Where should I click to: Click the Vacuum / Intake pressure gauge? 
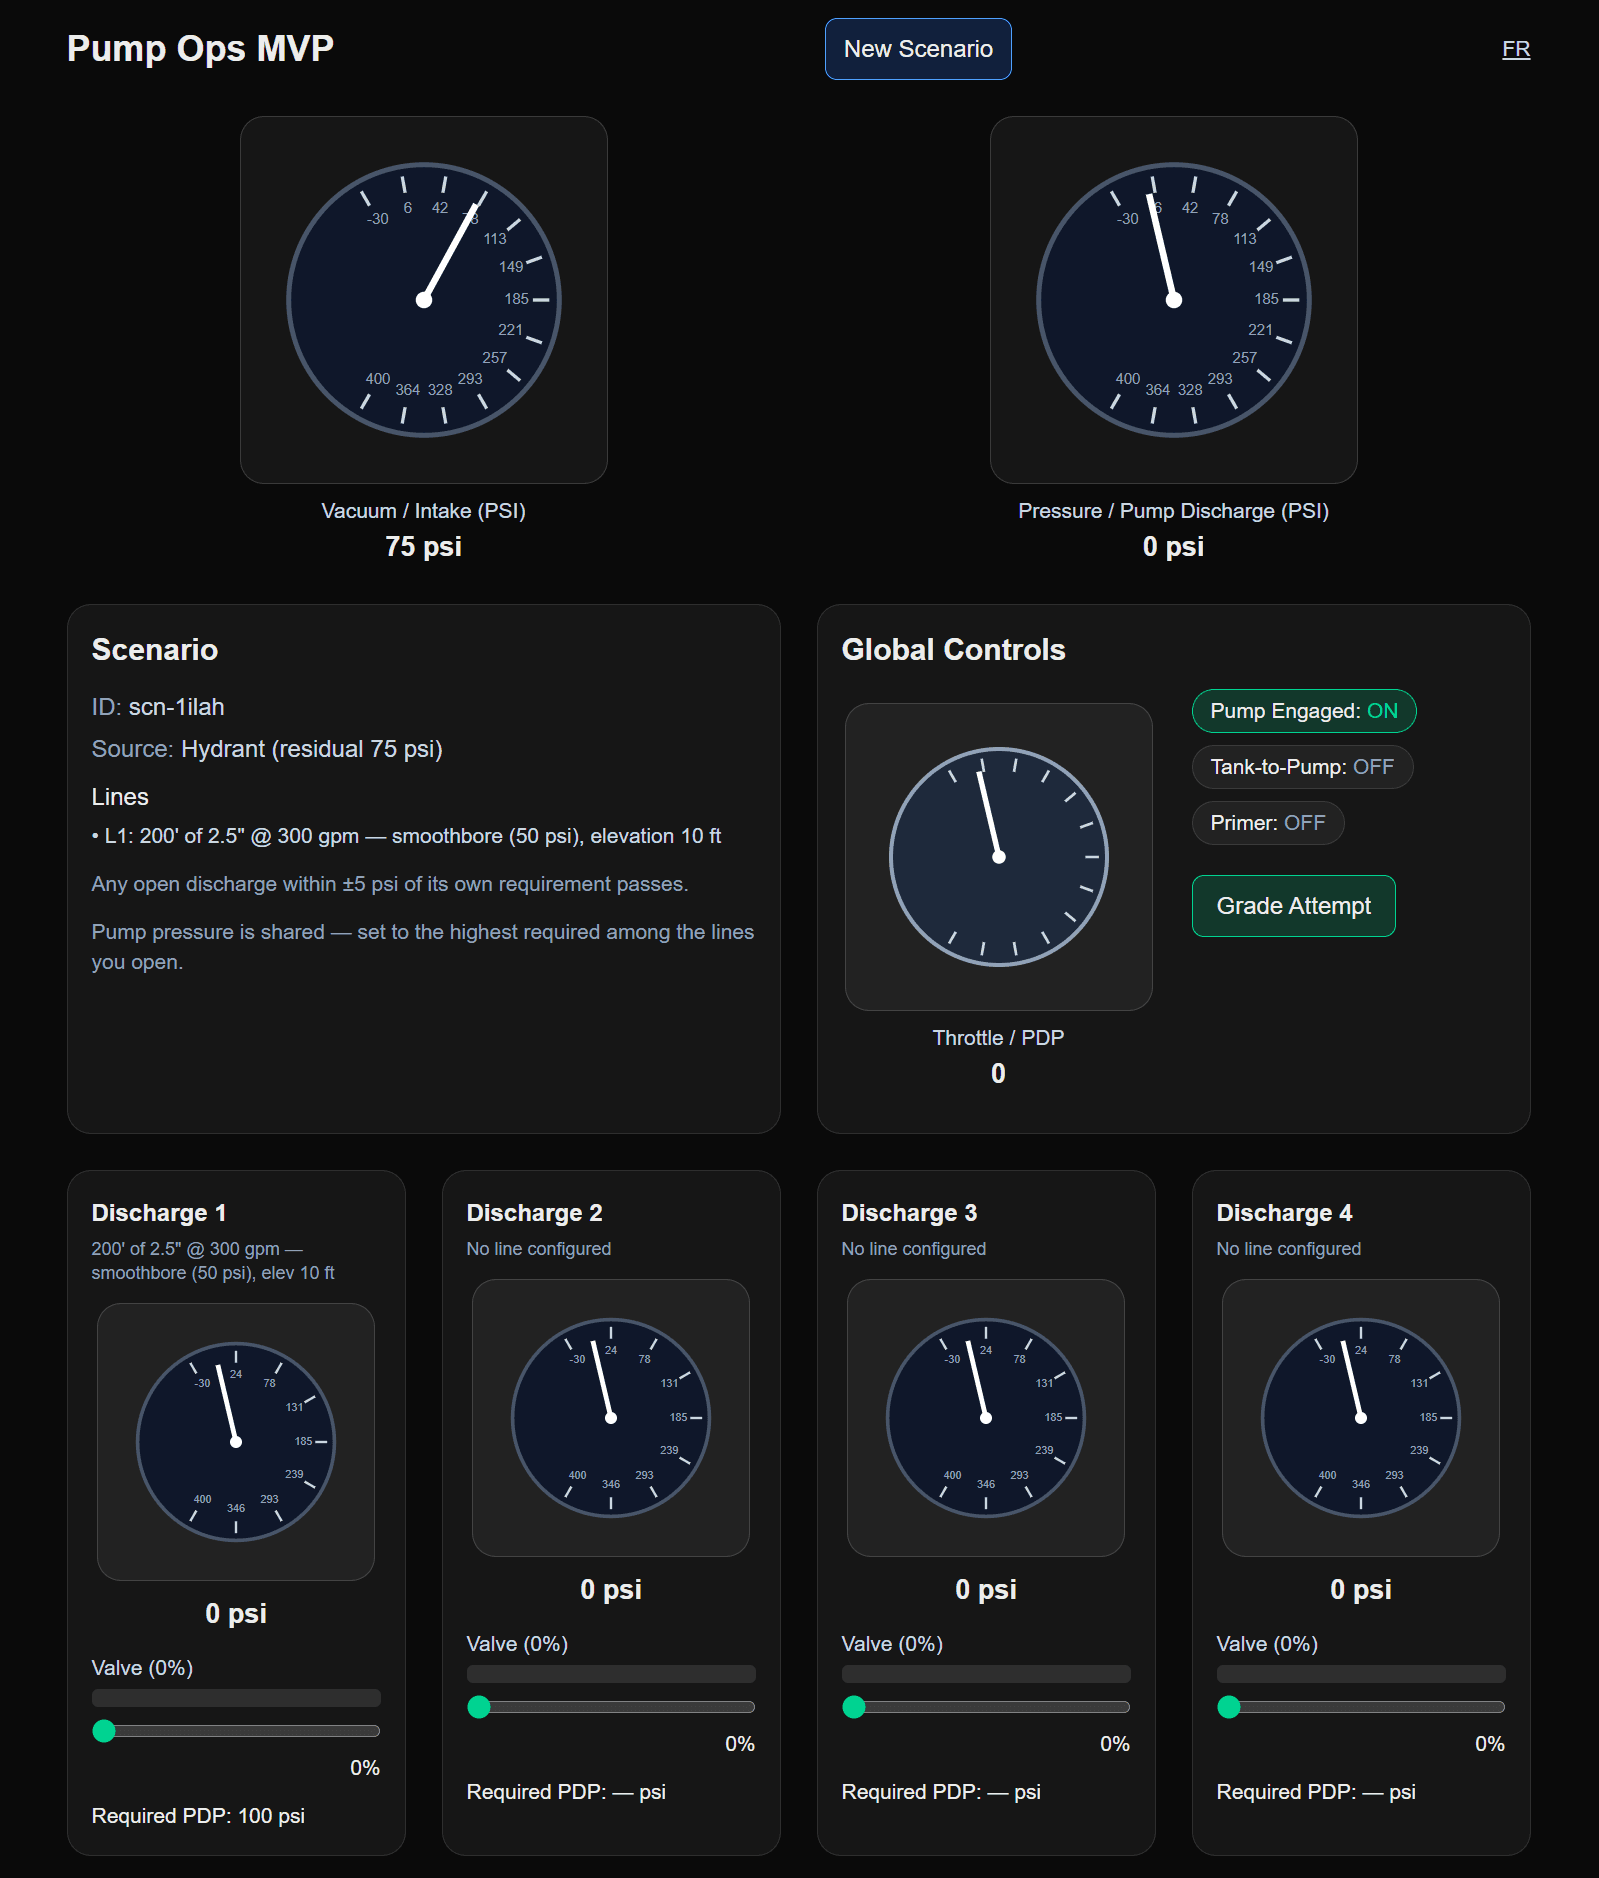[x=423, y=300]
